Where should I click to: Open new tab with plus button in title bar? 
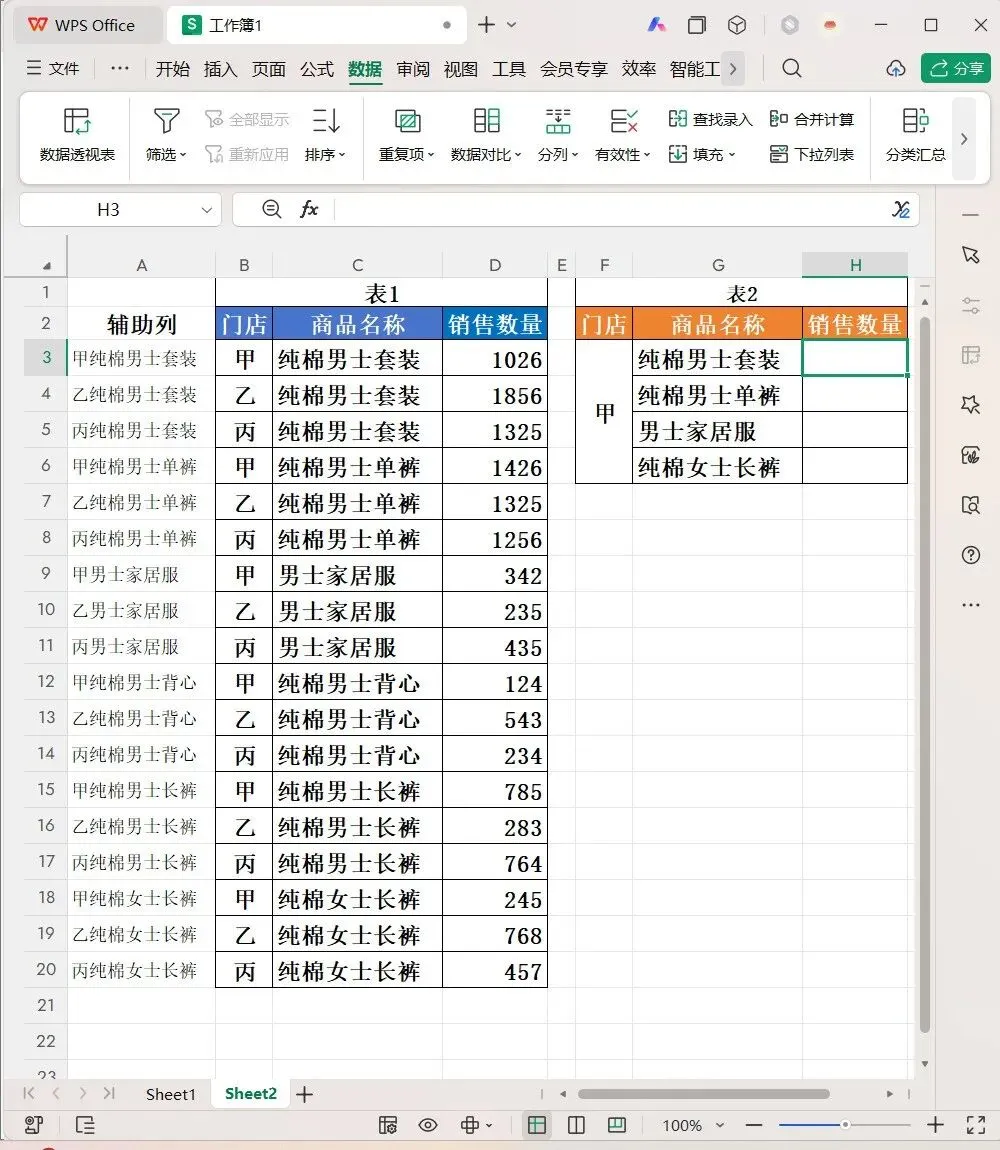point(486,25)
